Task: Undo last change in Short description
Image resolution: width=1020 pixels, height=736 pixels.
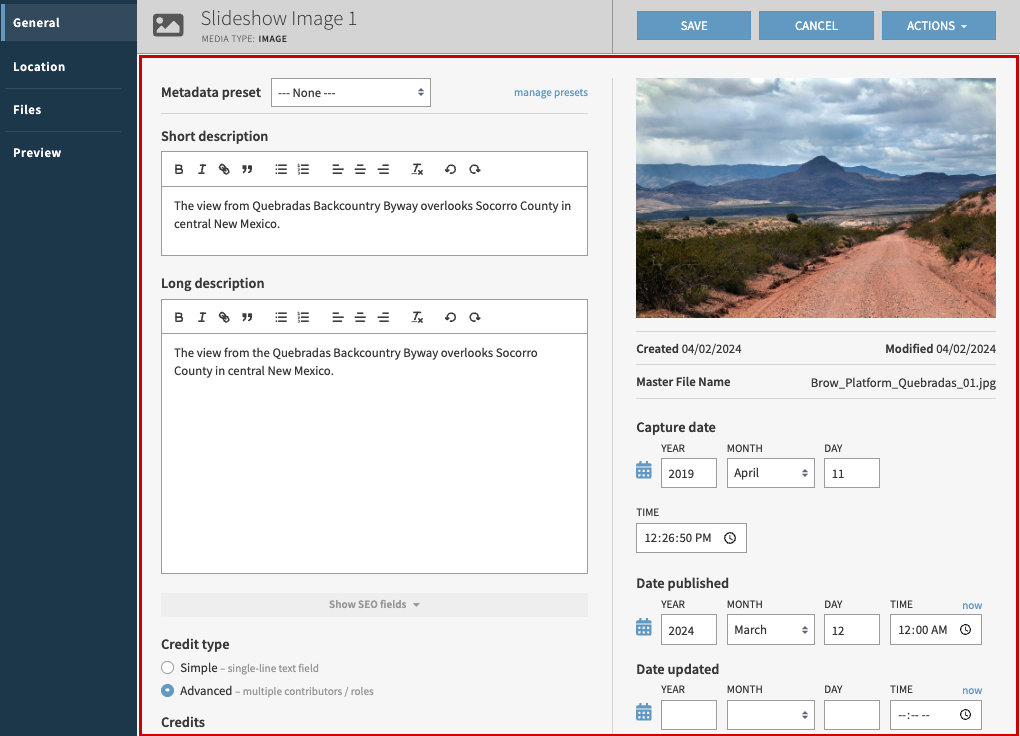Action: pos(450,168)
